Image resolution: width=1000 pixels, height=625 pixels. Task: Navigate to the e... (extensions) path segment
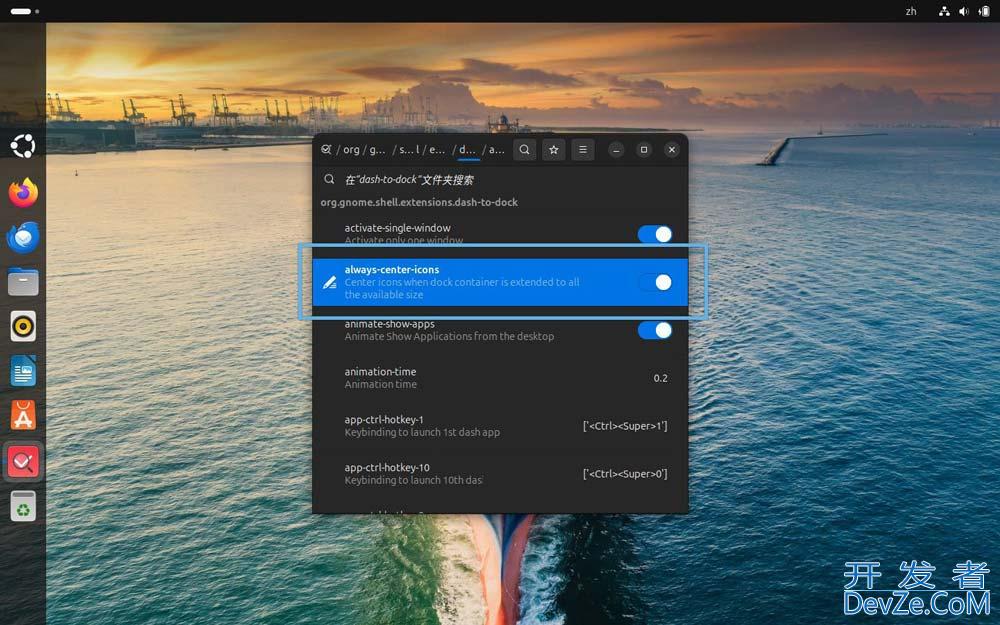point(437,149)
